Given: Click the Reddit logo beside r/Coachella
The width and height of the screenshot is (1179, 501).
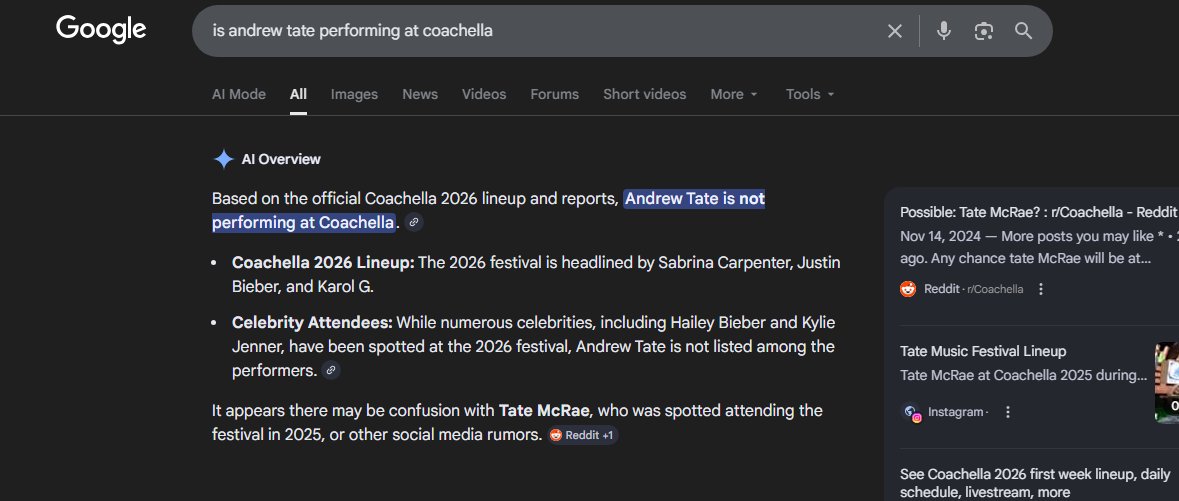Looking at the screenshot, I should point(908,289).
